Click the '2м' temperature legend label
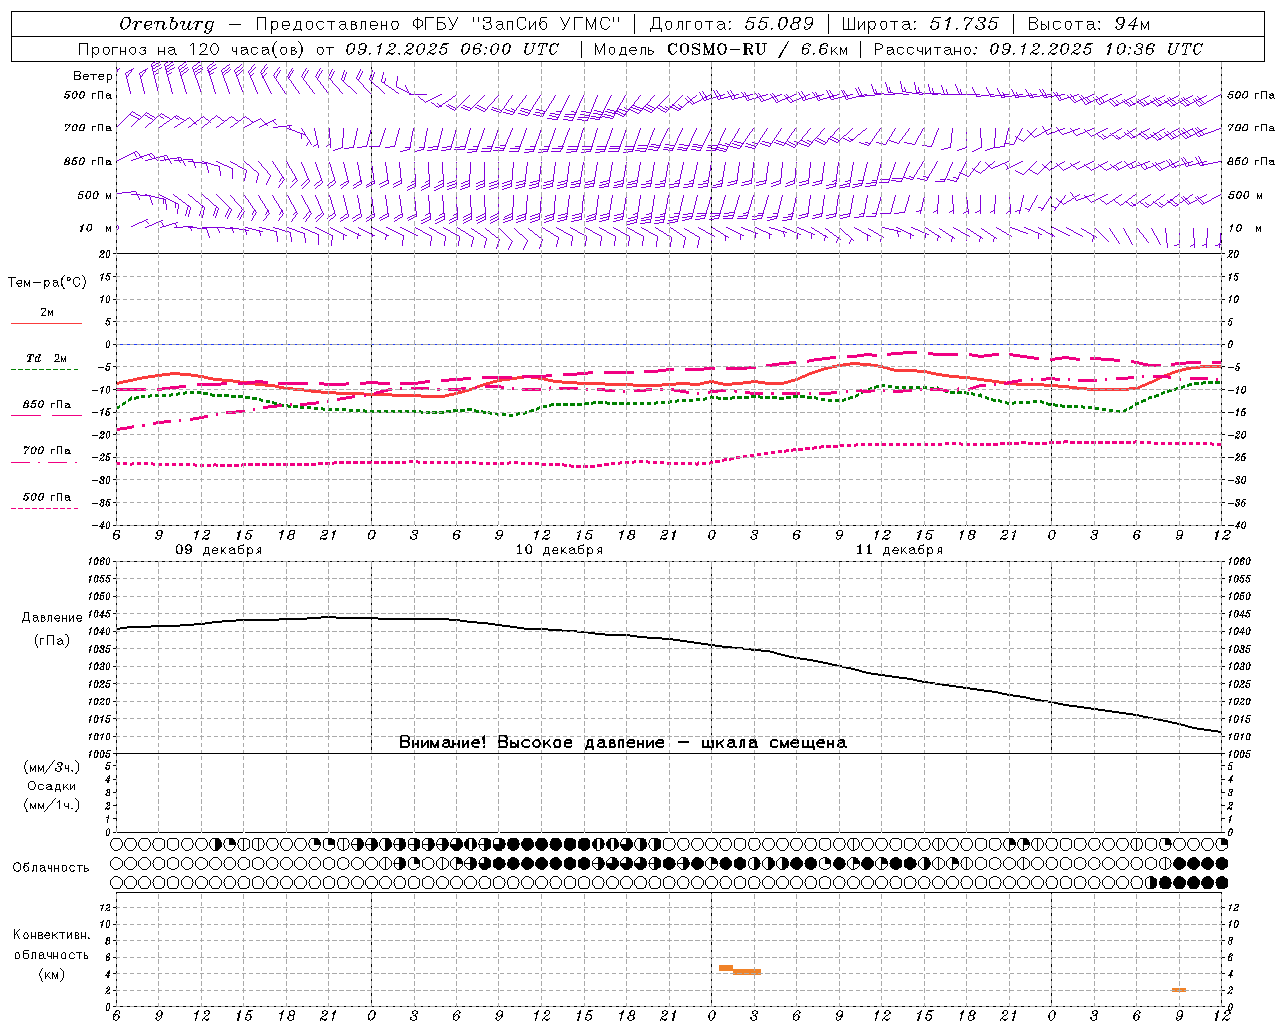This screenshot has height=1024, width=1280. pyautogui.click(x=47, y=312)
